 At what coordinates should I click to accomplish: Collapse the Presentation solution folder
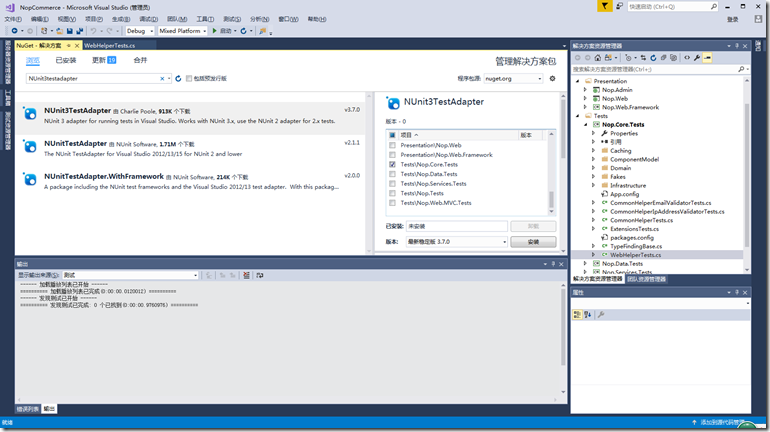pos(578,81)
